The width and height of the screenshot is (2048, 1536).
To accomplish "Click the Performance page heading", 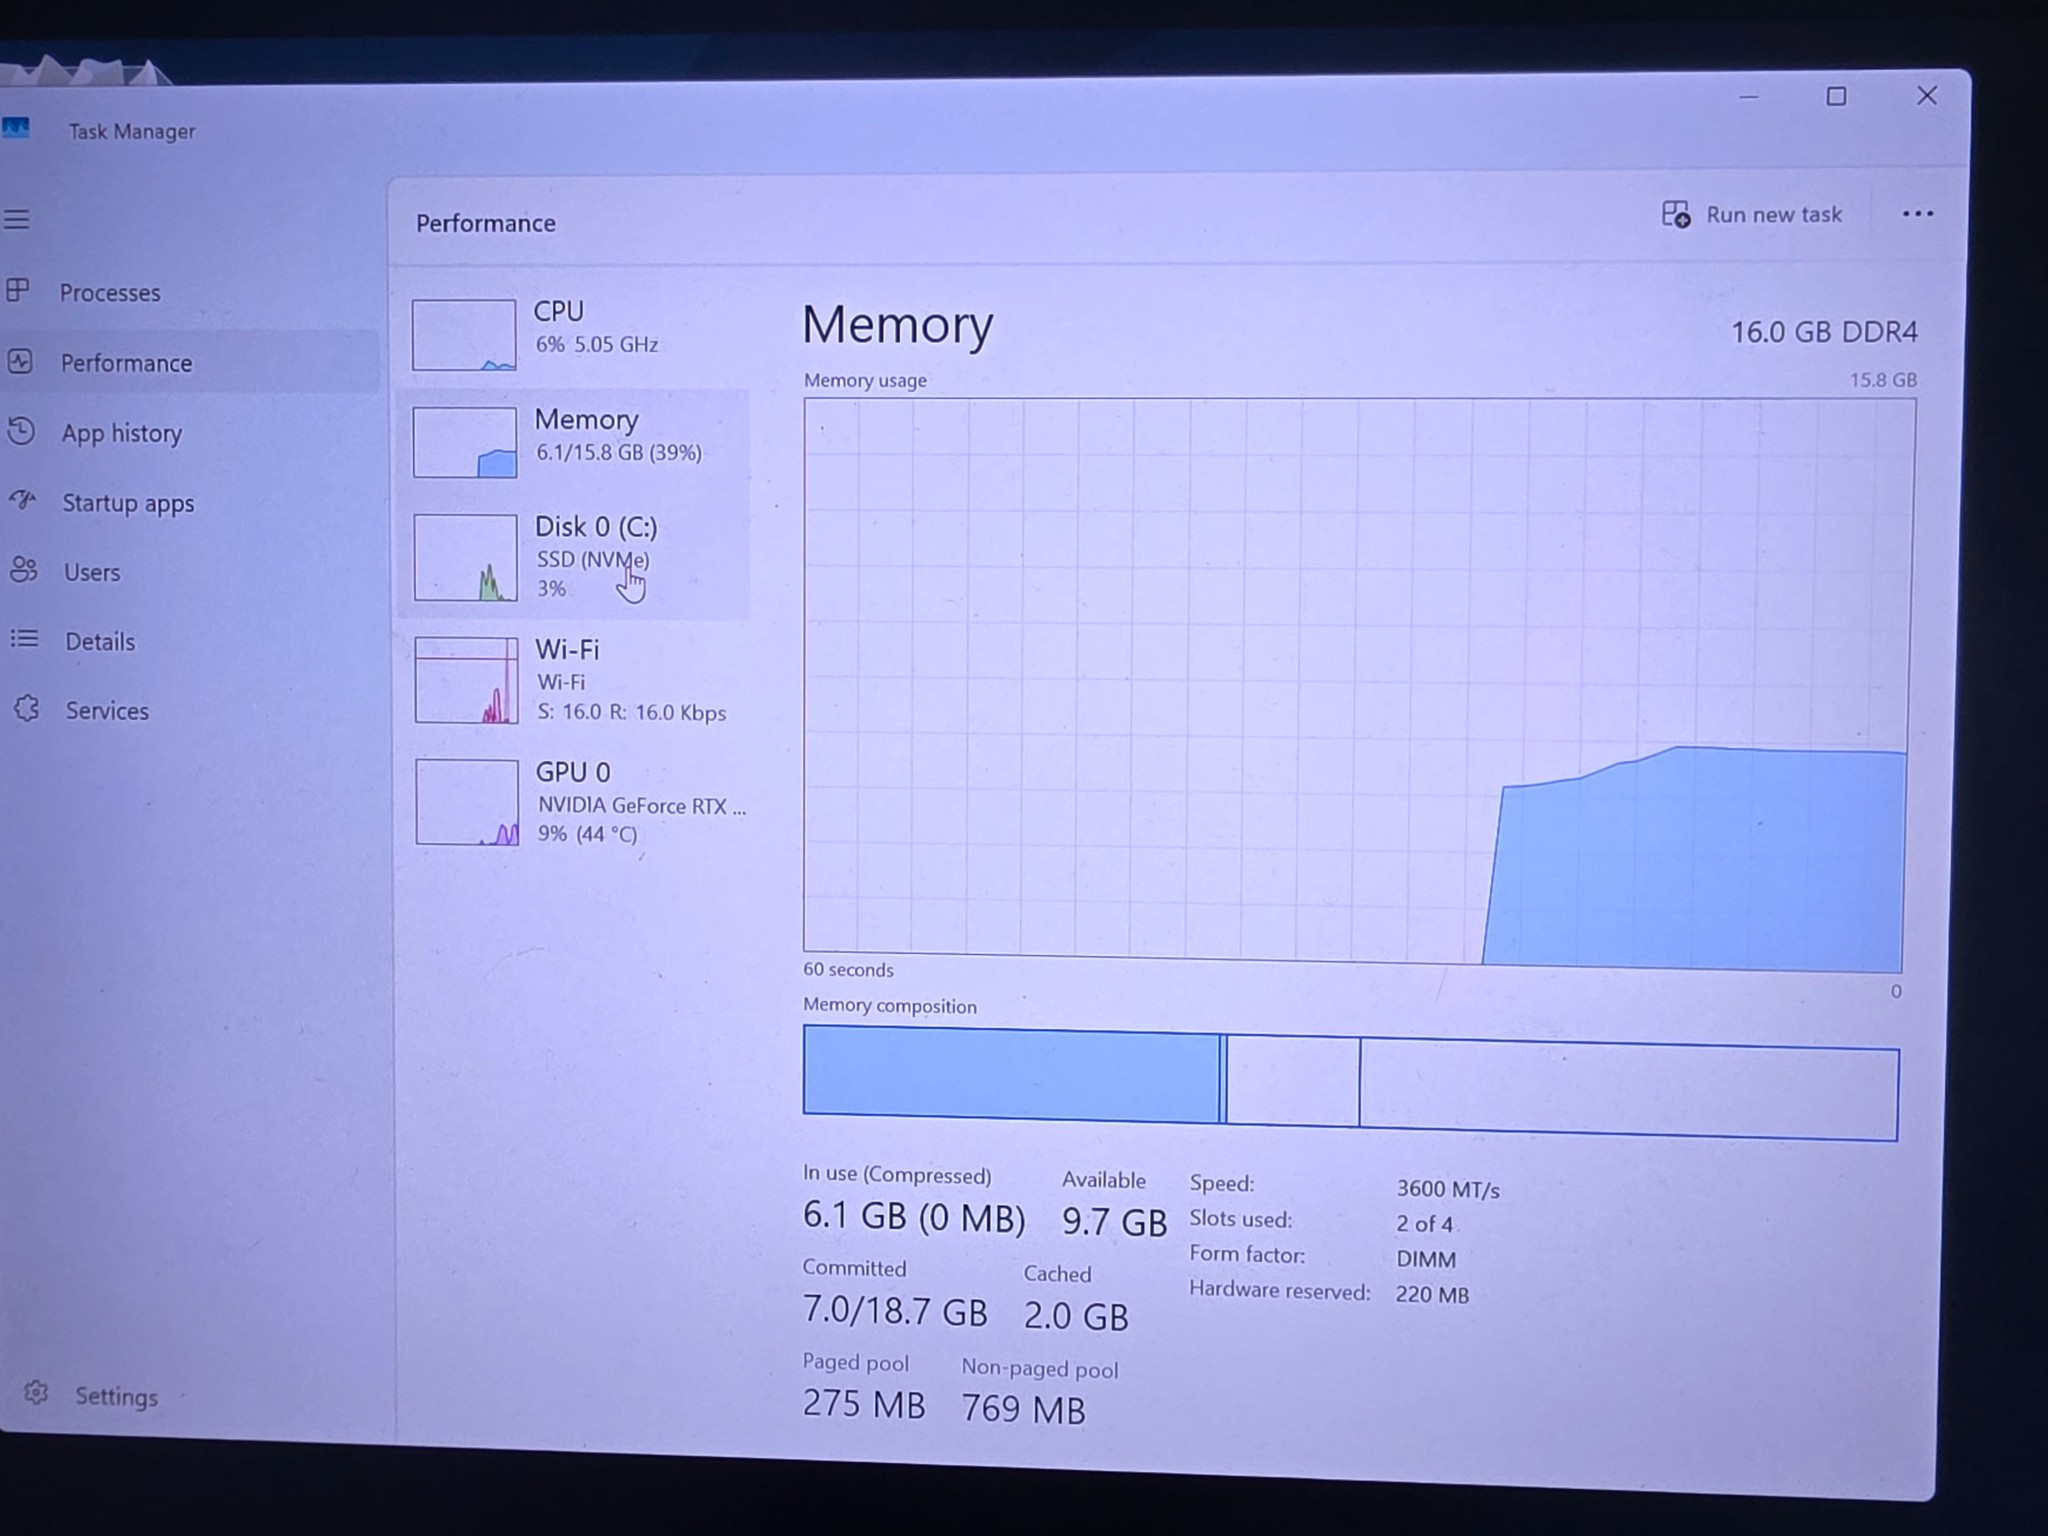I will (486, 223).
